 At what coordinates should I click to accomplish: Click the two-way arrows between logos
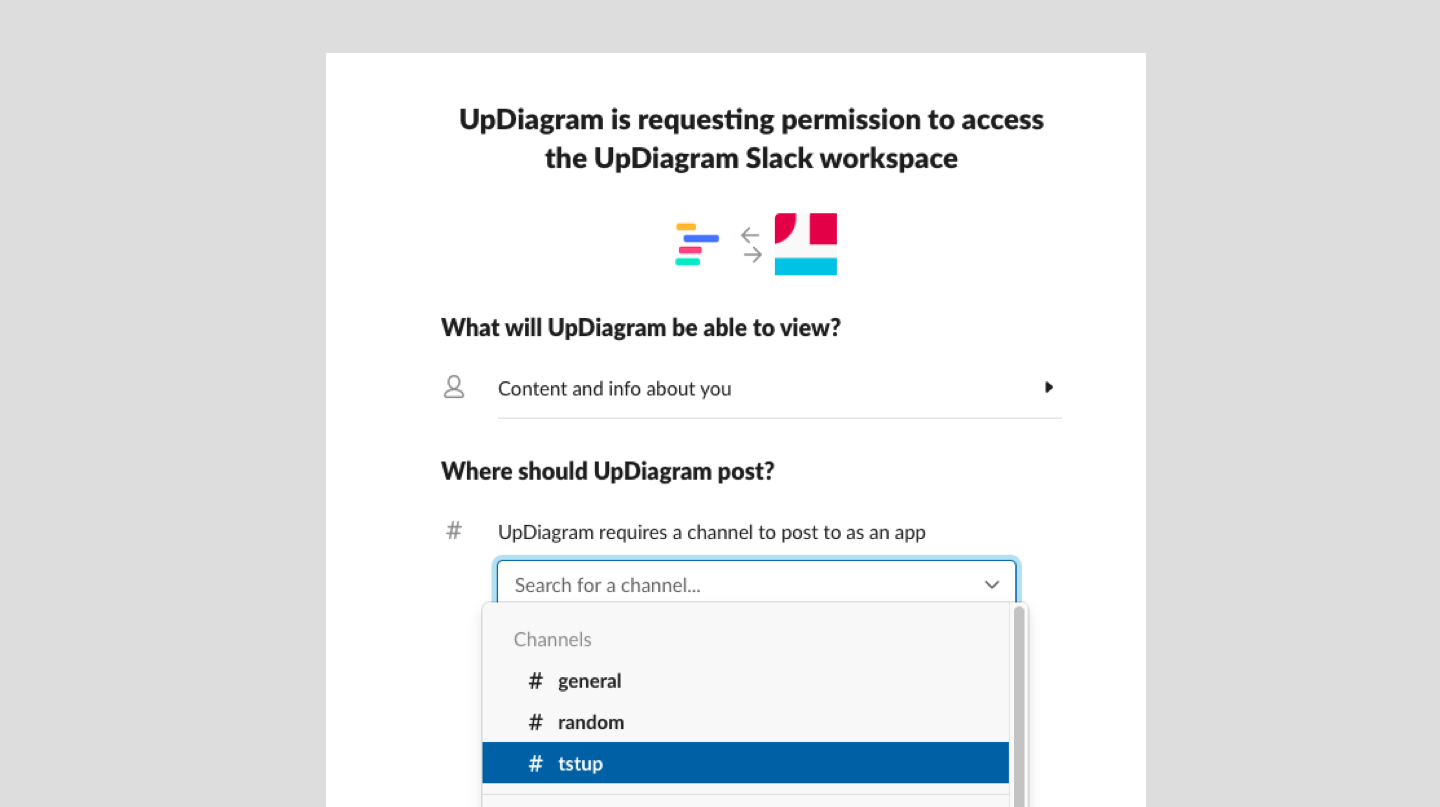click(x=751, y=245)
